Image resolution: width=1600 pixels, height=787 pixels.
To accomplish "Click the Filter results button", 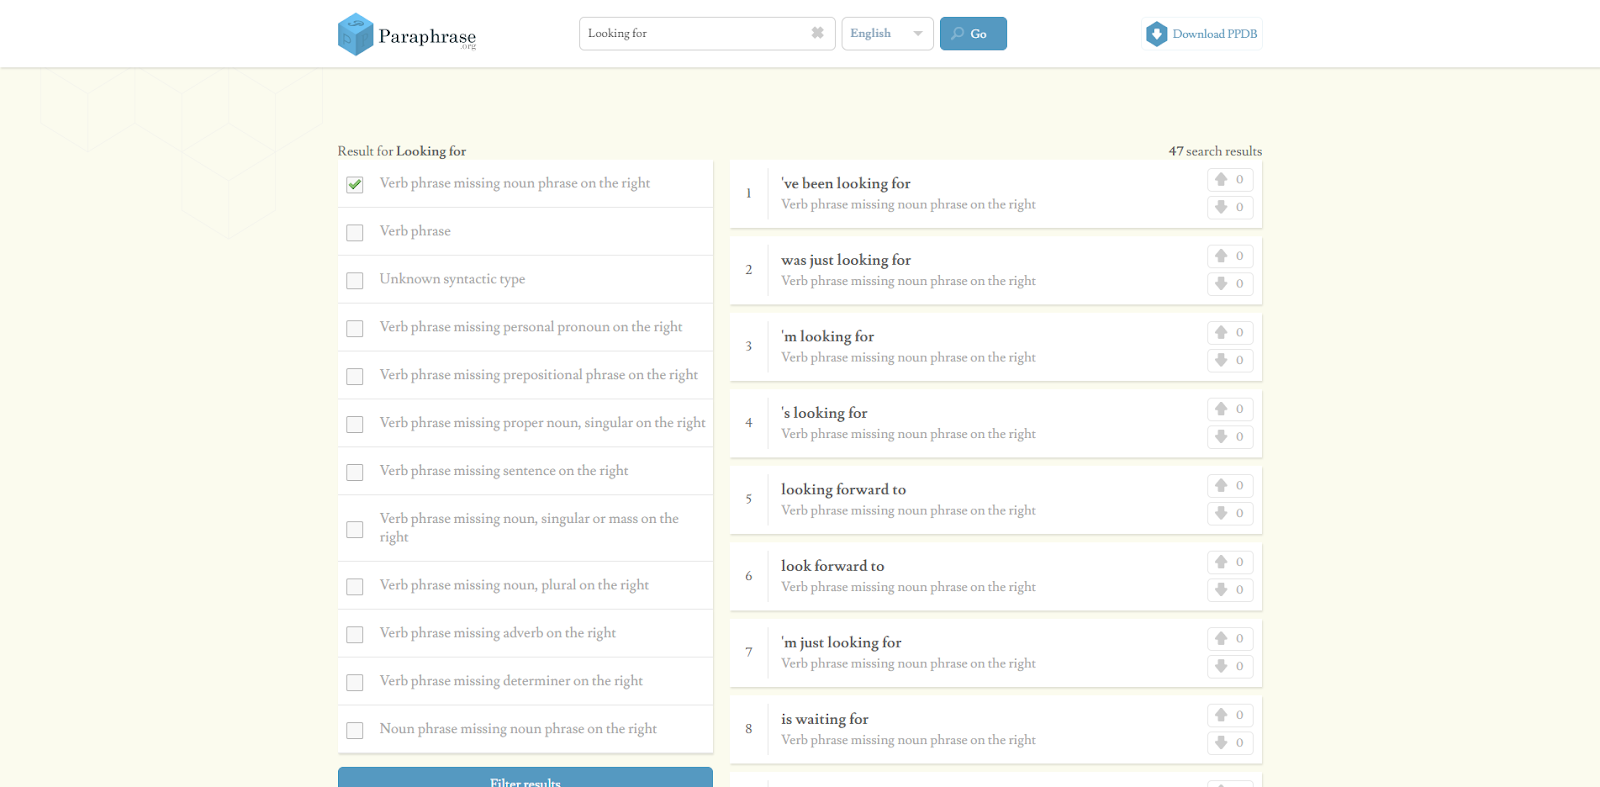I will tap(525, 778).
